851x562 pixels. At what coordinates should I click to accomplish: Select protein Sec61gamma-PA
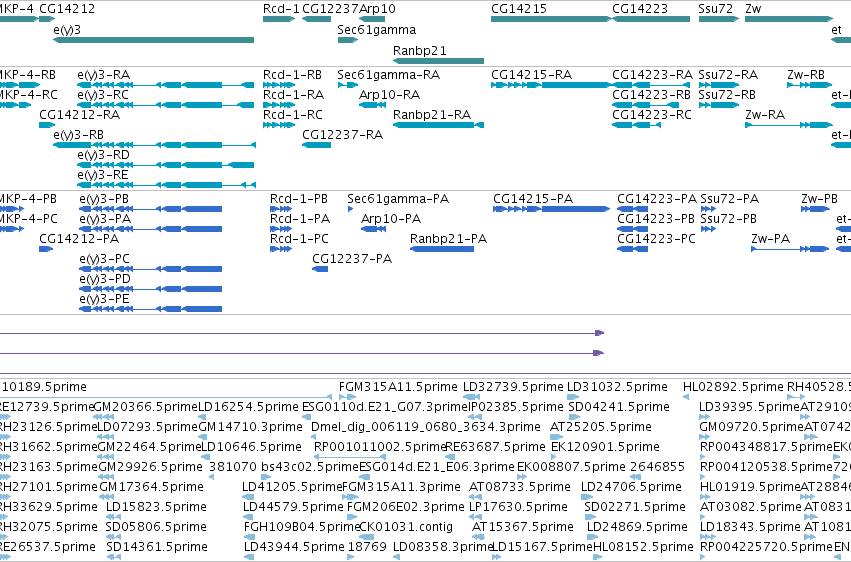click(x=351, y=209)
